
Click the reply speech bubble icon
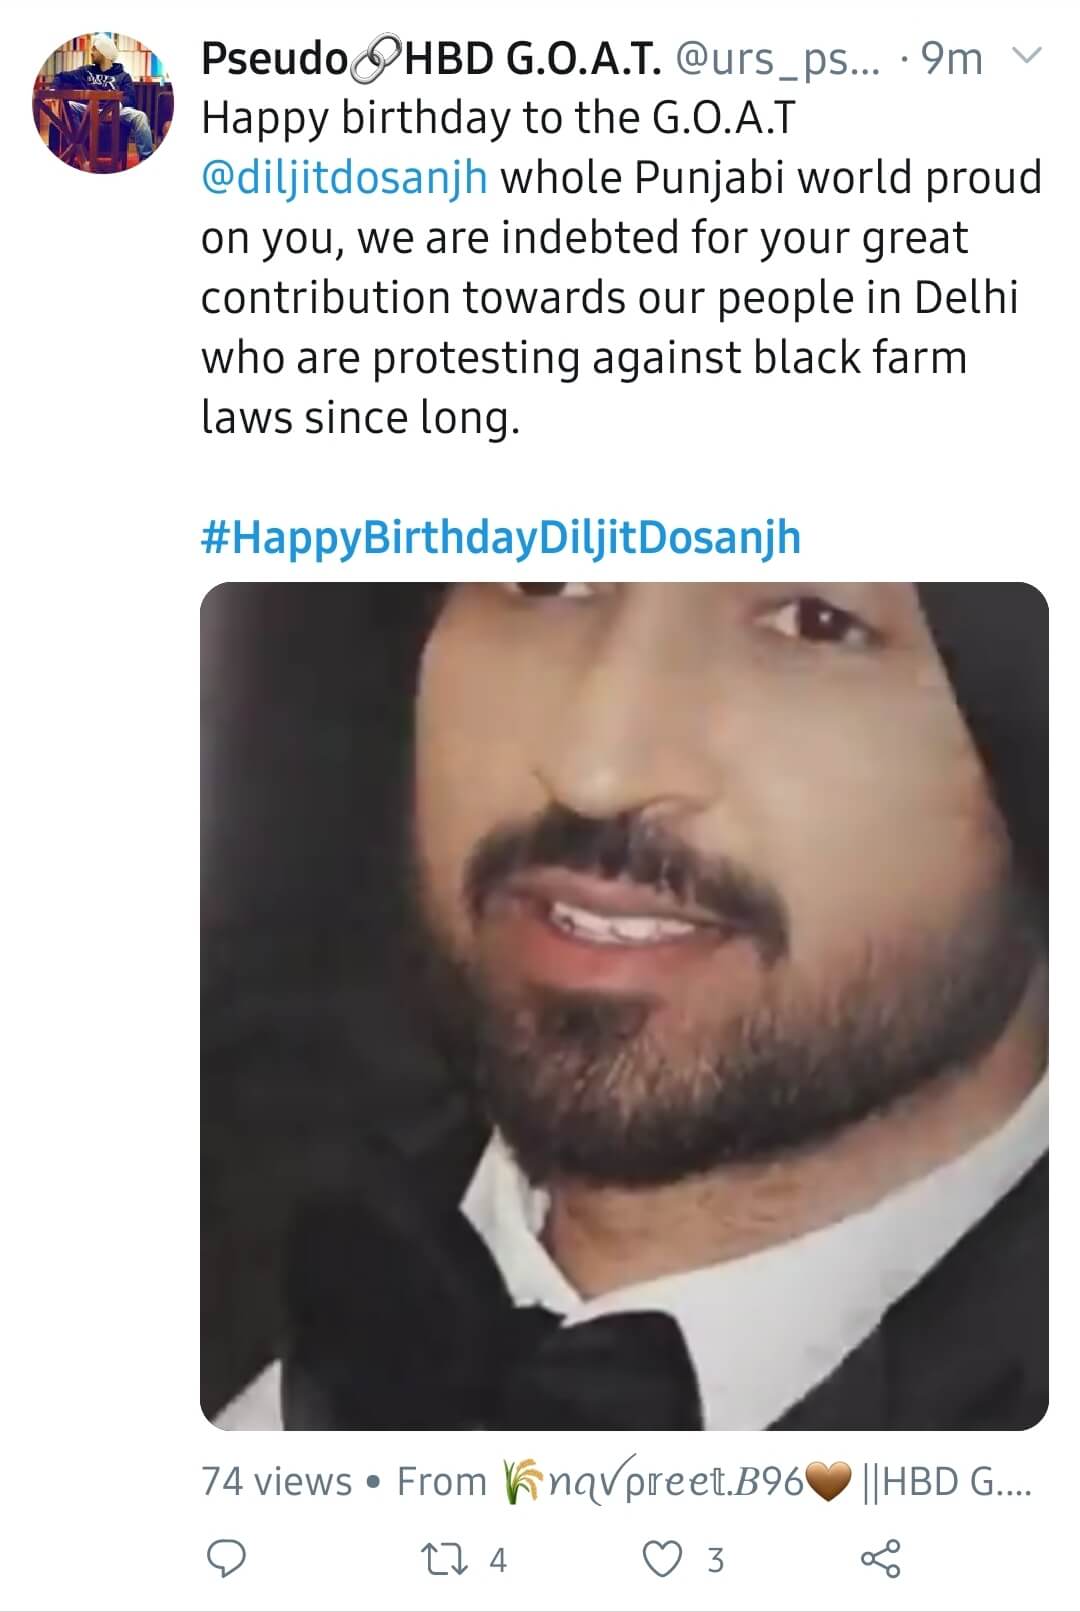tap(226, 1558)
